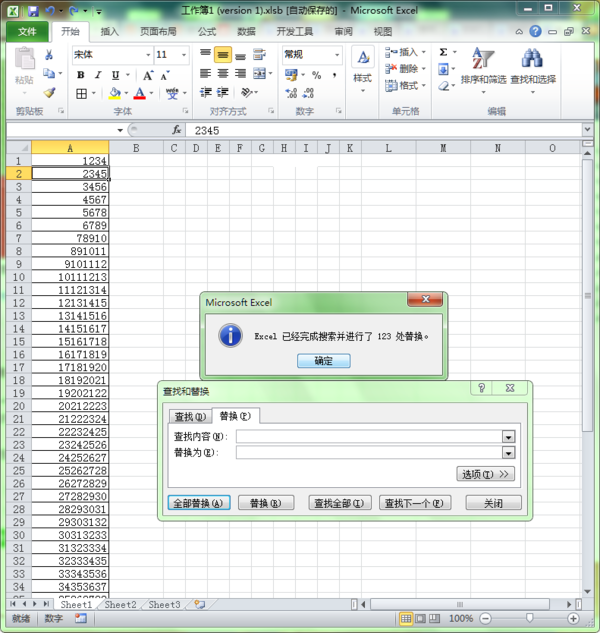Toggle Bold formatting
The width and height of the screenshot is (600, 633).
(81, 75)
